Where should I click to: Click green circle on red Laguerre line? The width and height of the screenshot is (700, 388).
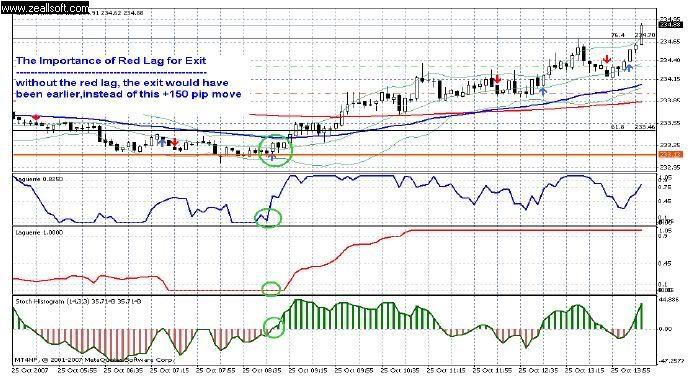[271, 289]
